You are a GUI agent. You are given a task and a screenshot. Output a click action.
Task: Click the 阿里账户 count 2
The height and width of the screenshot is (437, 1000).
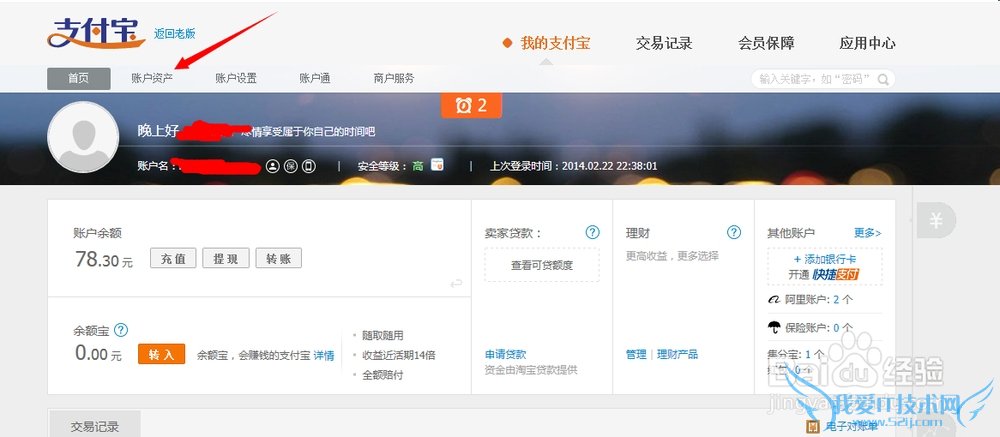click(x=836, y=299)
